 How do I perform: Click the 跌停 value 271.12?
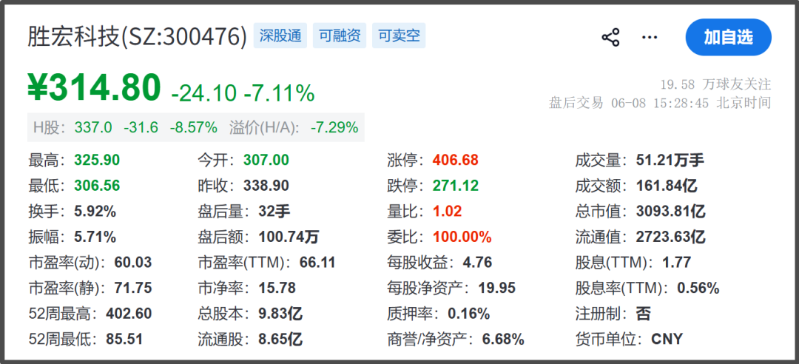point(456,186)
